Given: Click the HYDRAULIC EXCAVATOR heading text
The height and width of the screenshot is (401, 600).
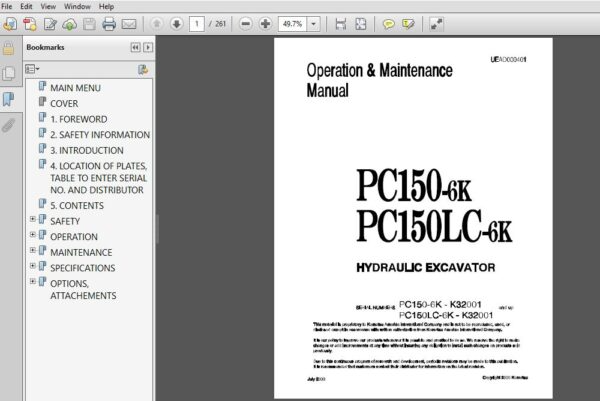Looking at the screenshot, I should click(426, 268).
